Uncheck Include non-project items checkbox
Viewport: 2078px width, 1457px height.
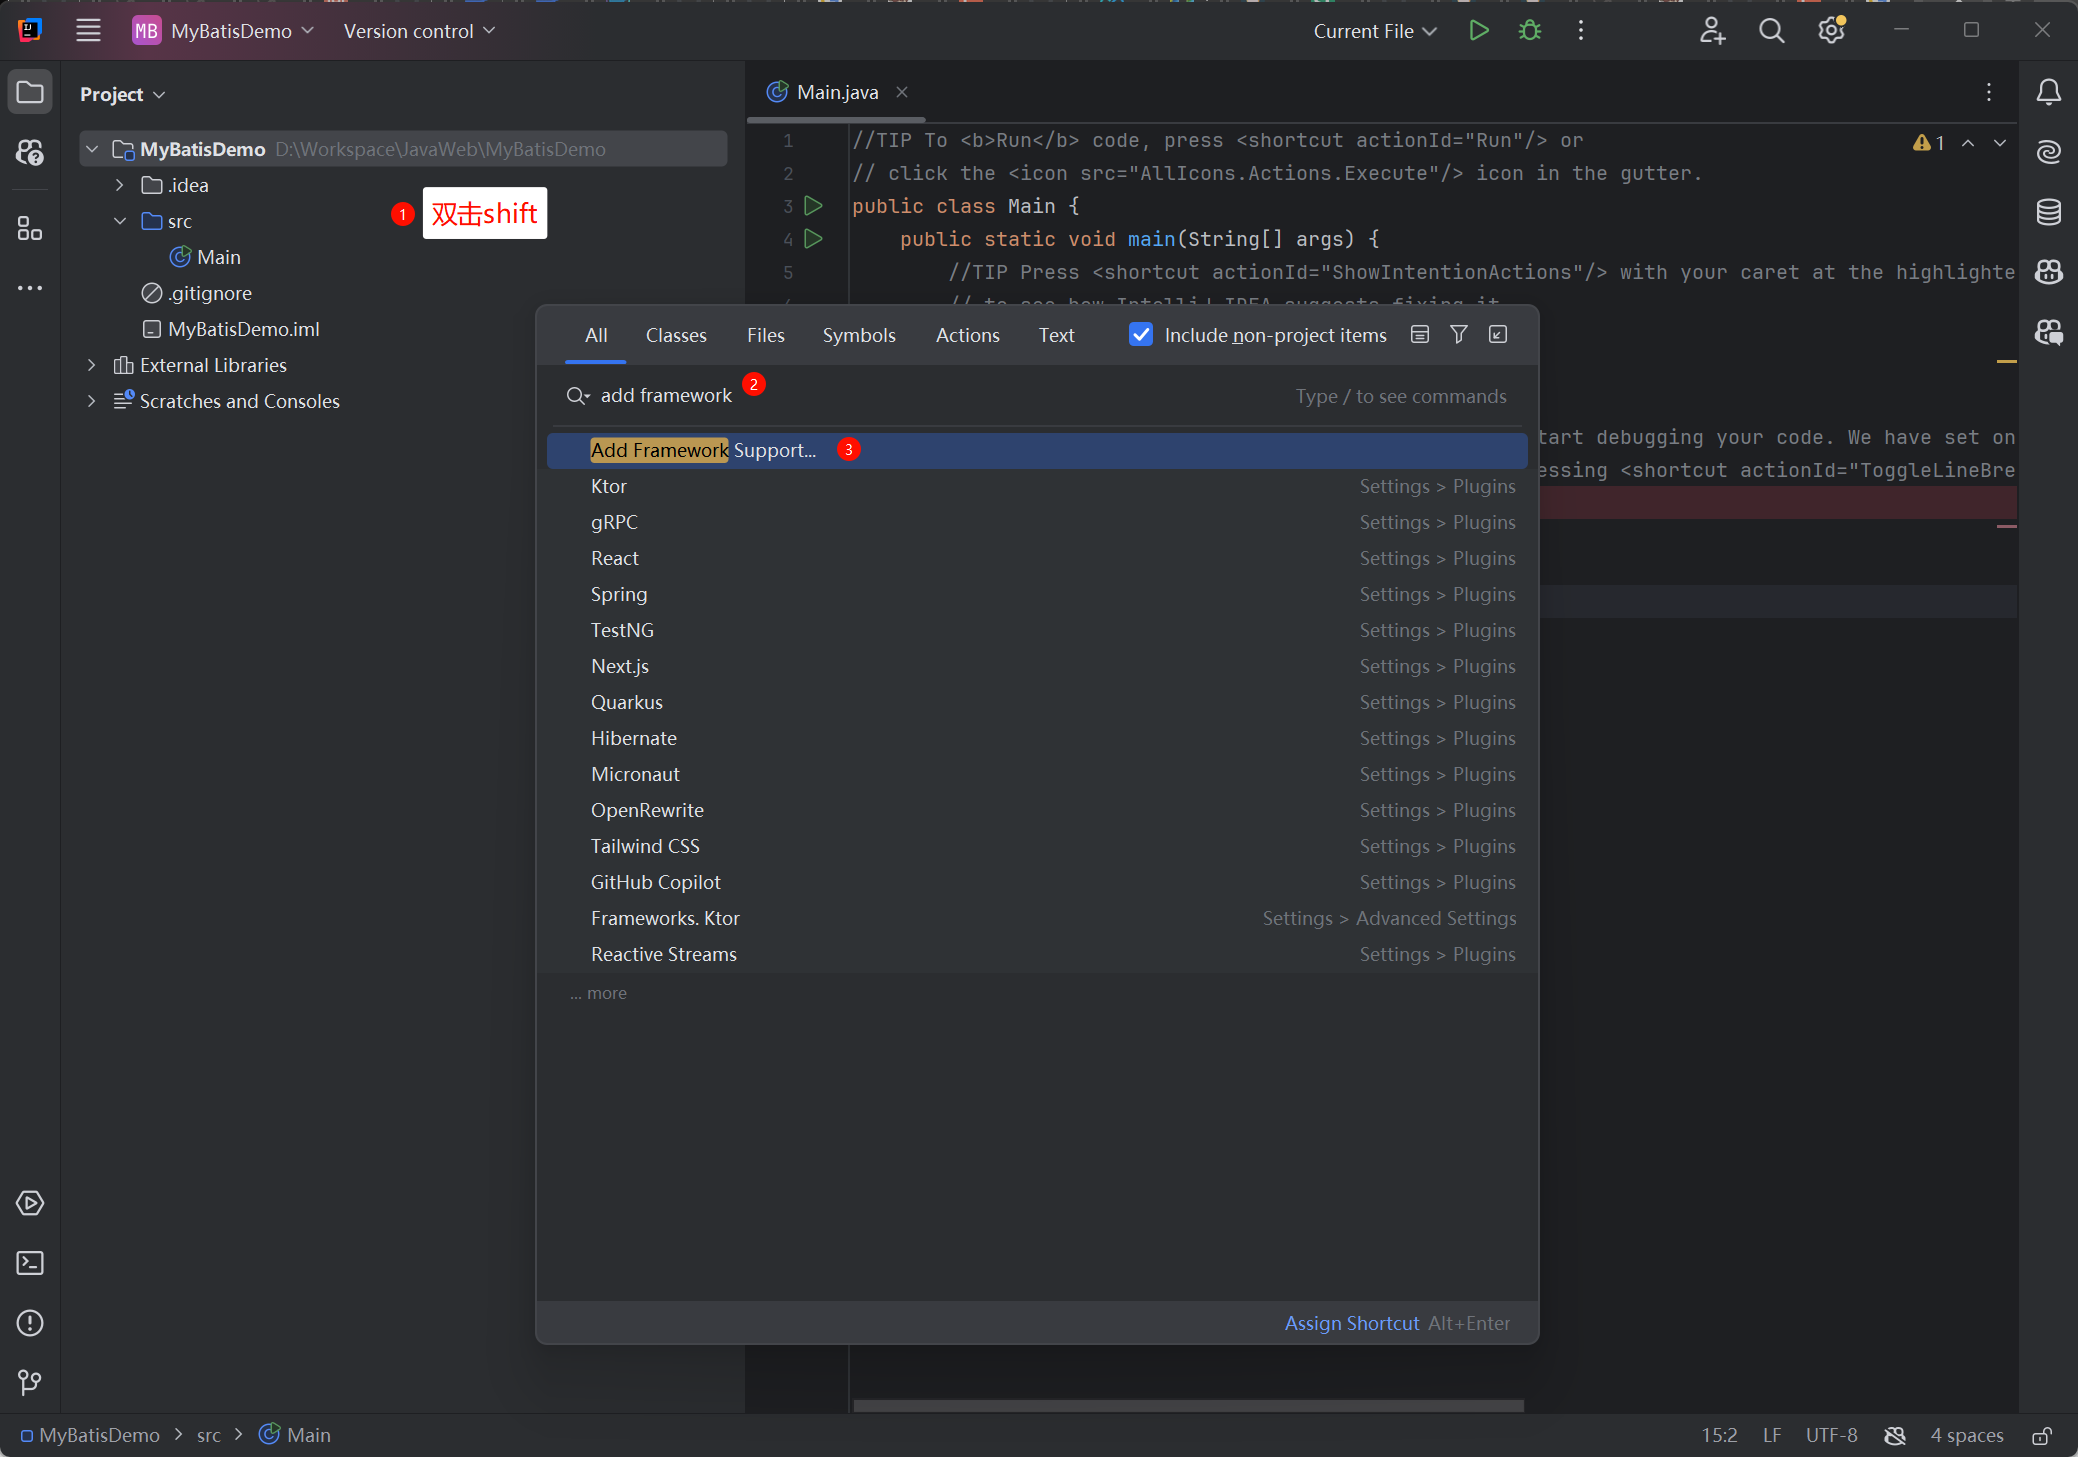pyautogui.click(x=1141, y=335)
